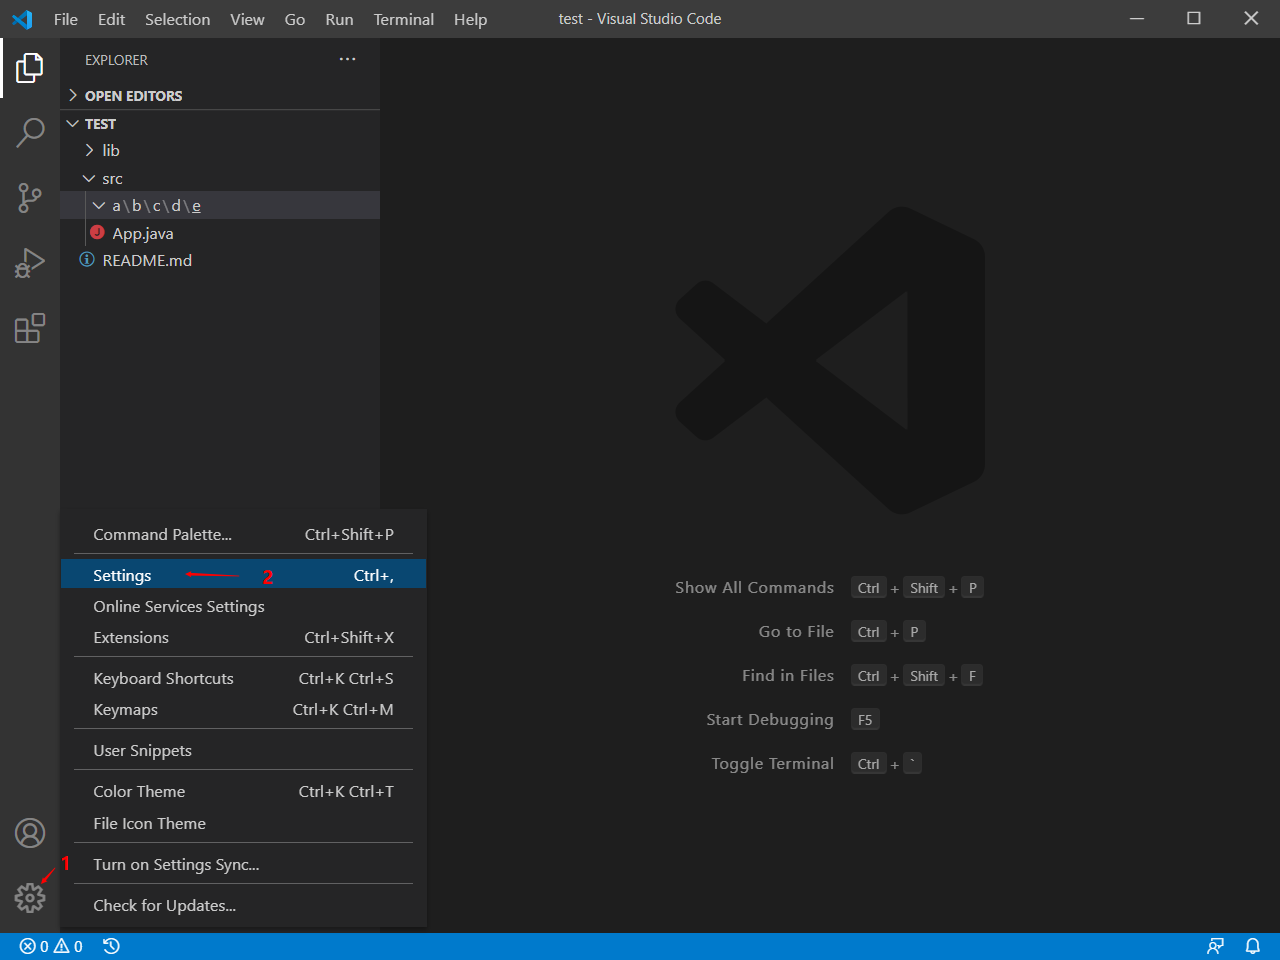
Task: Open the Selection menu
Action: 177,19
